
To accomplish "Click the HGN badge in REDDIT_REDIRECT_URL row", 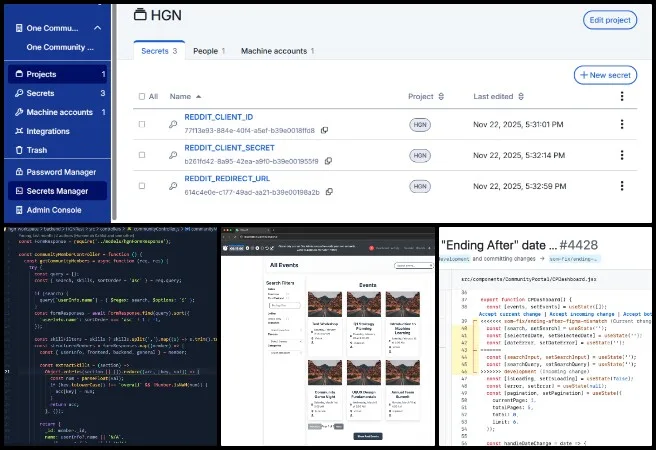I will pos(420,187).
